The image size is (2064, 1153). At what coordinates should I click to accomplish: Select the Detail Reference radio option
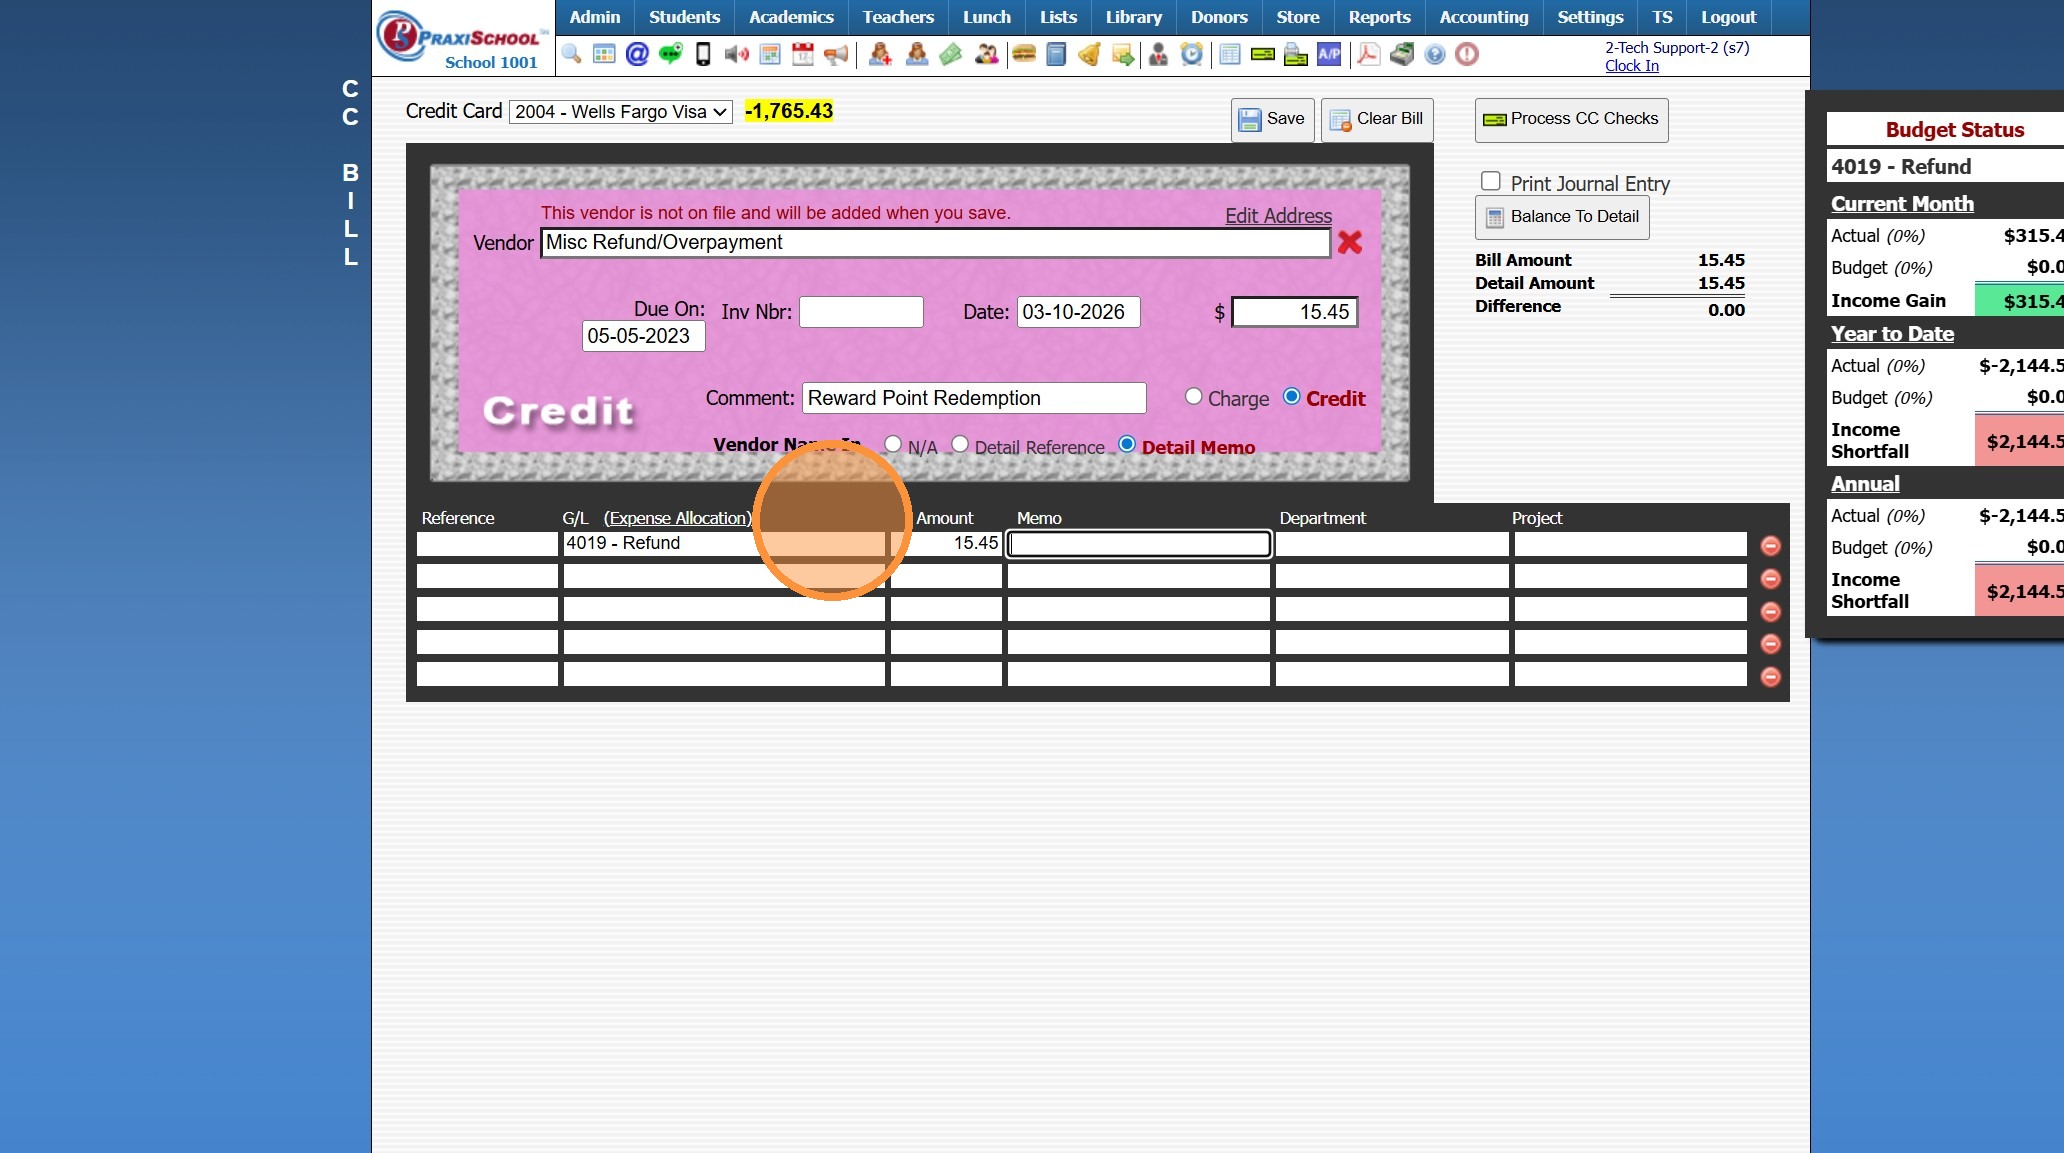[960, 444]
